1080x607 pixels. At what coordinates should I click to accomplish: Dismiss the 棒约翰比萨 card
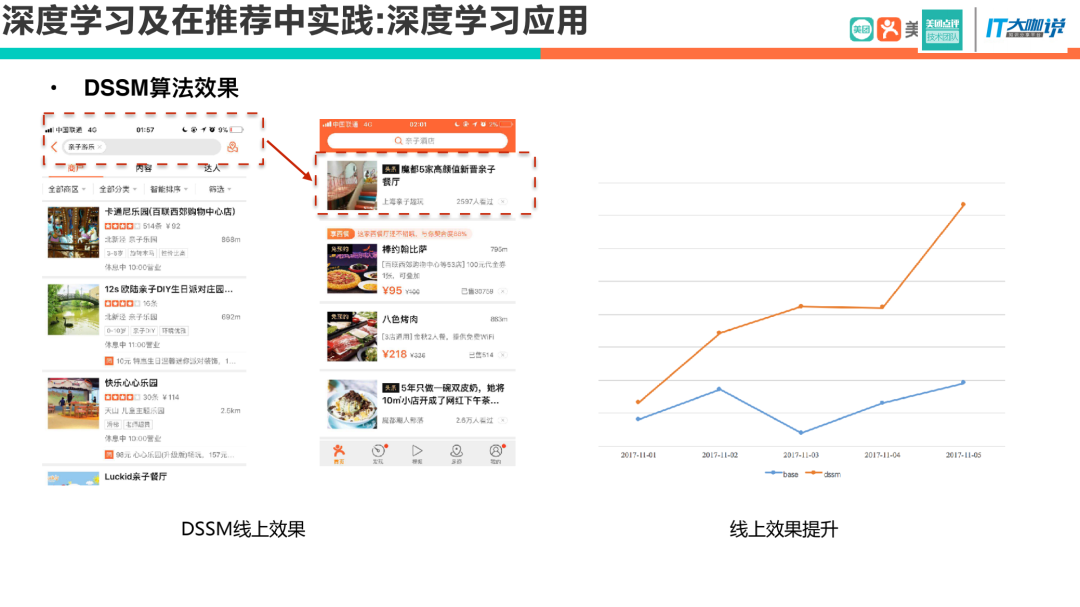[x=503, y=291]
